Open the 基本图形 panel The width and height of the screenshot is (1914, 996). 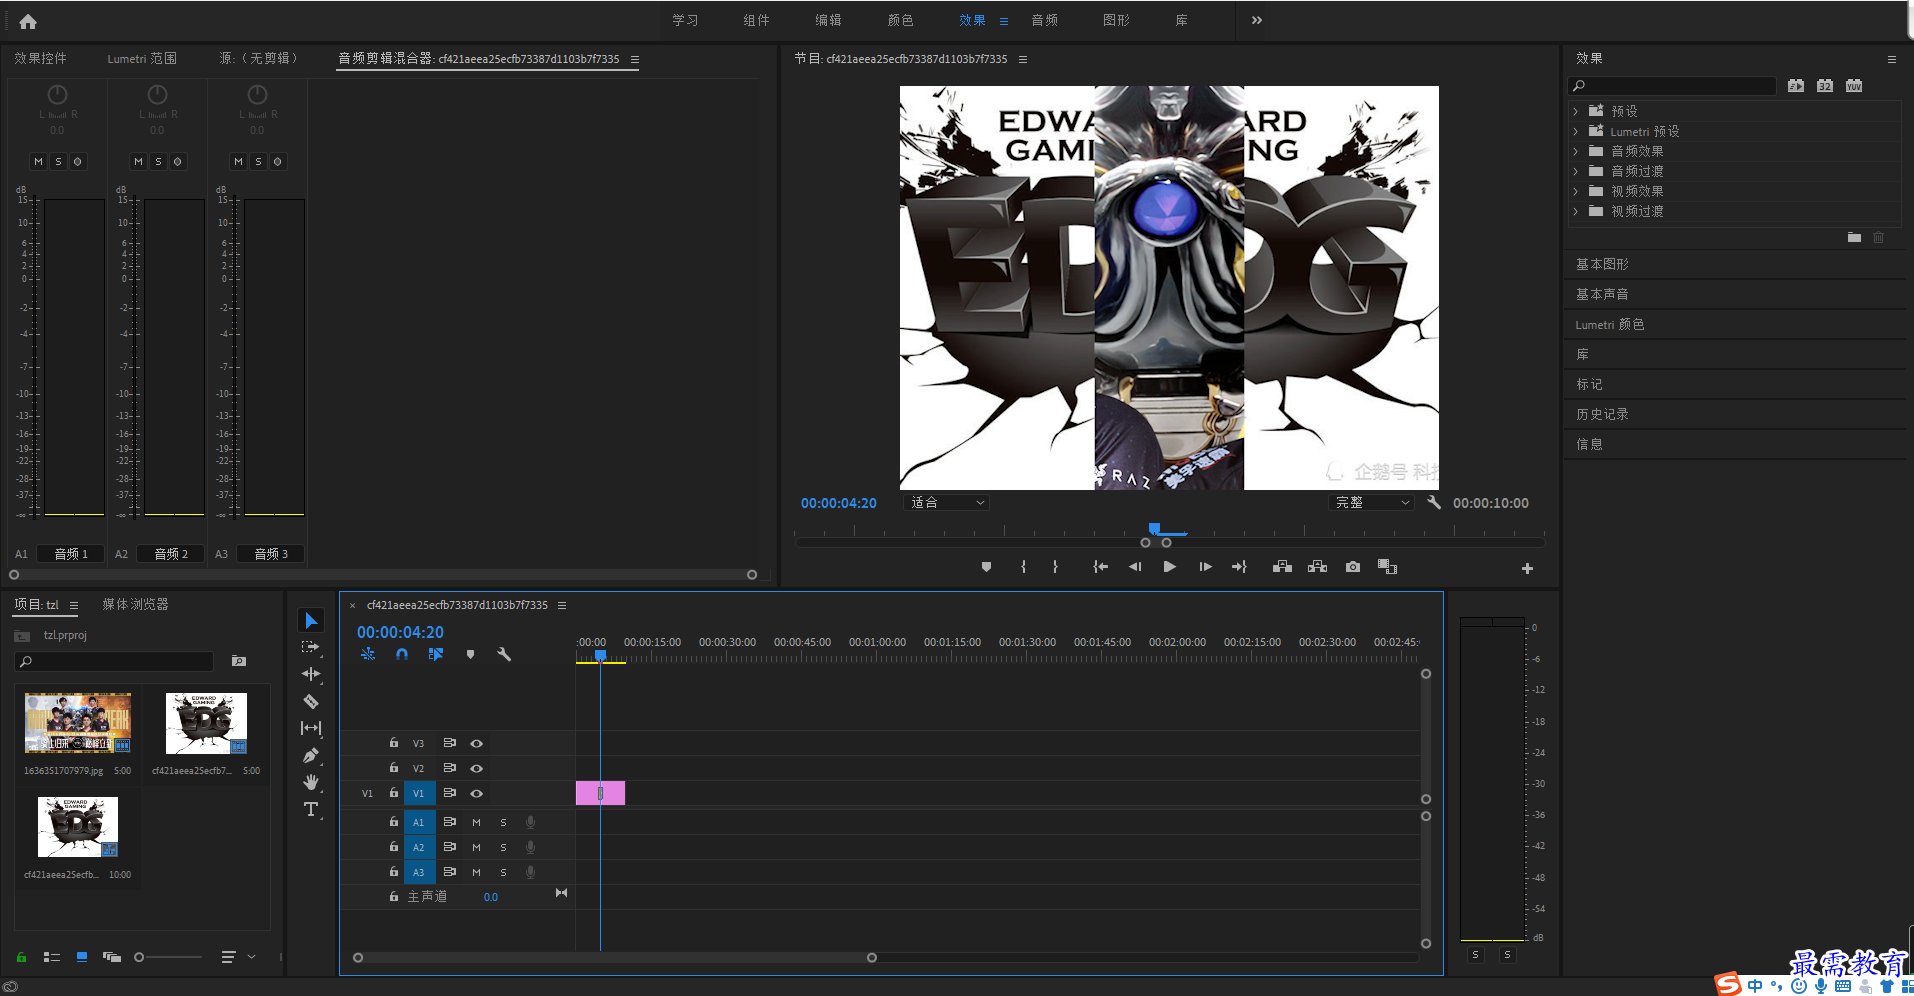[1602, 264]
